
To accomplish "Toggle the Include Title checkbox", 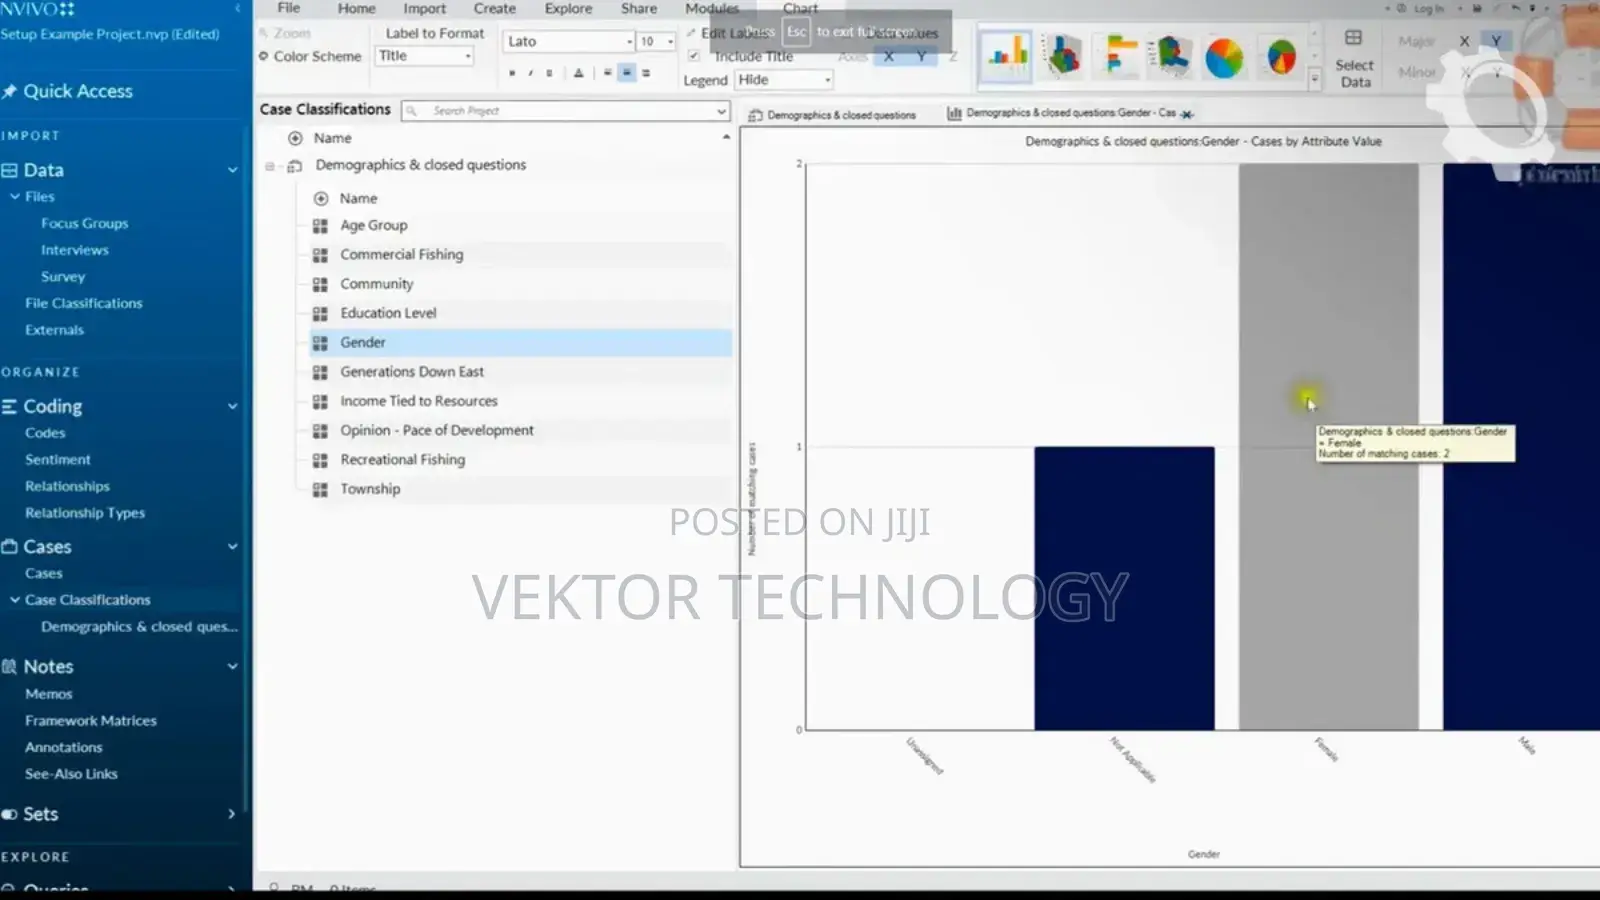I will [x=693, y=56].
